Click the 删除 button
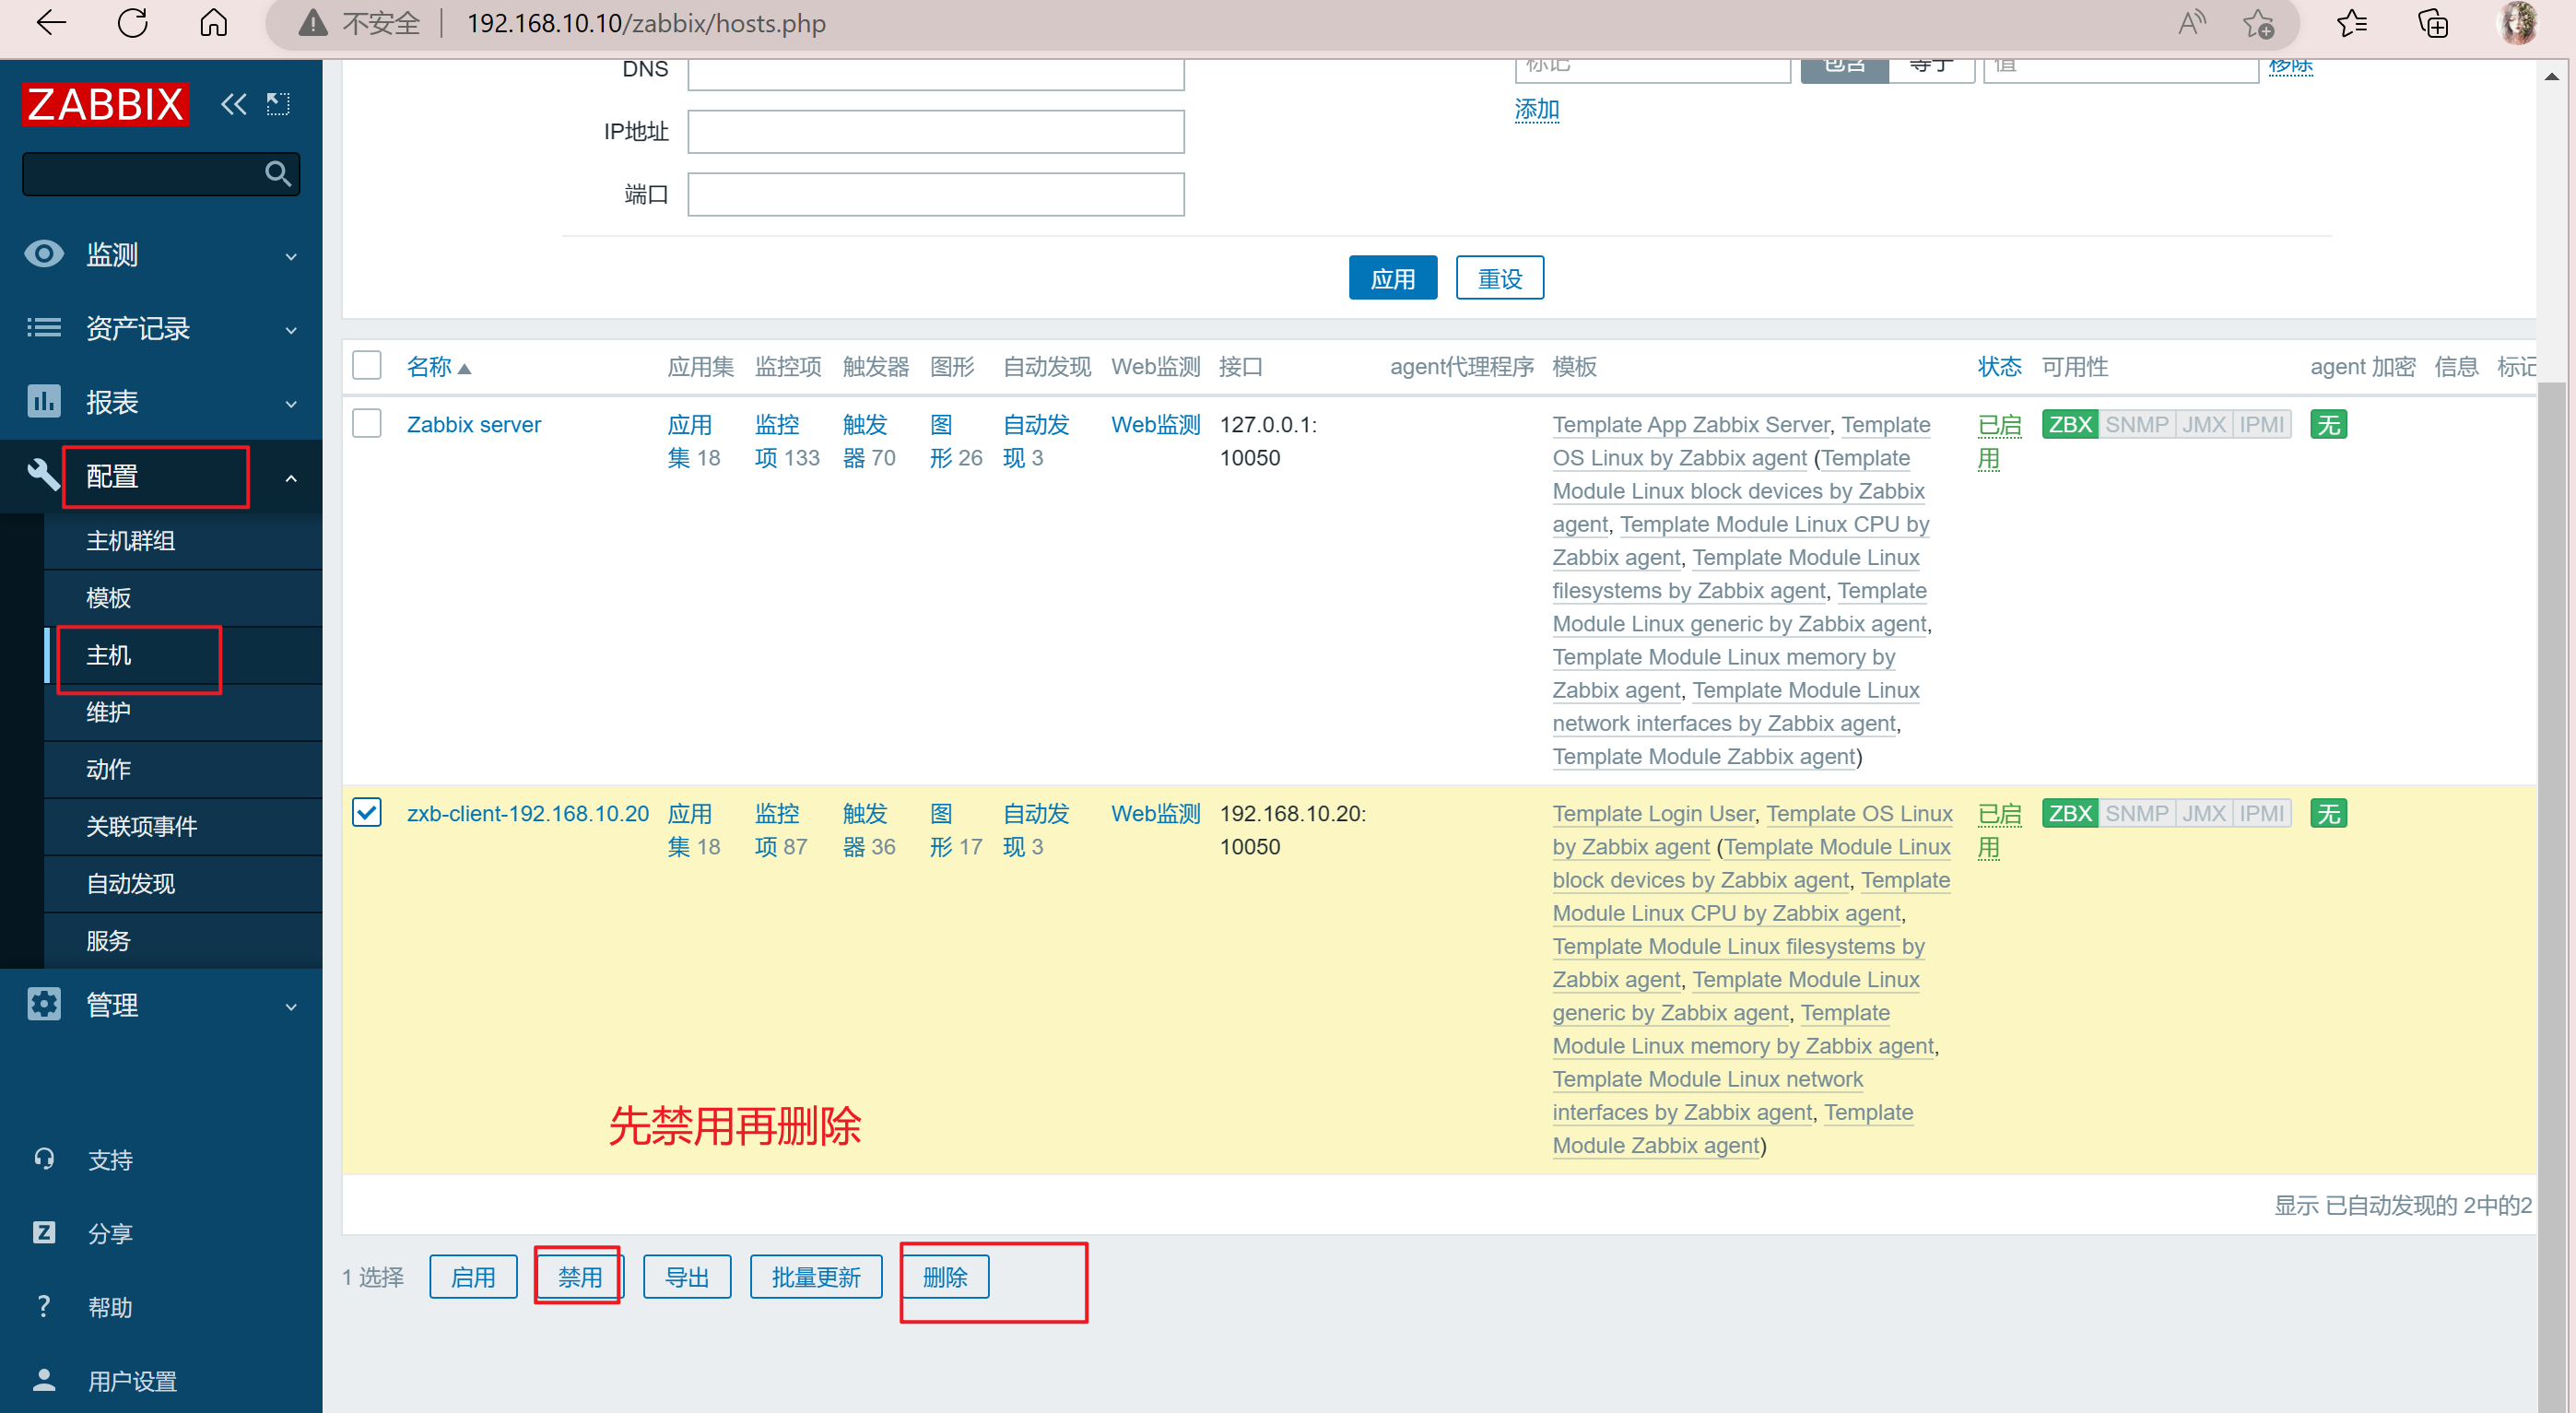The height and width of the screenshot is (1413, 2576). [x=945, y=1277]
